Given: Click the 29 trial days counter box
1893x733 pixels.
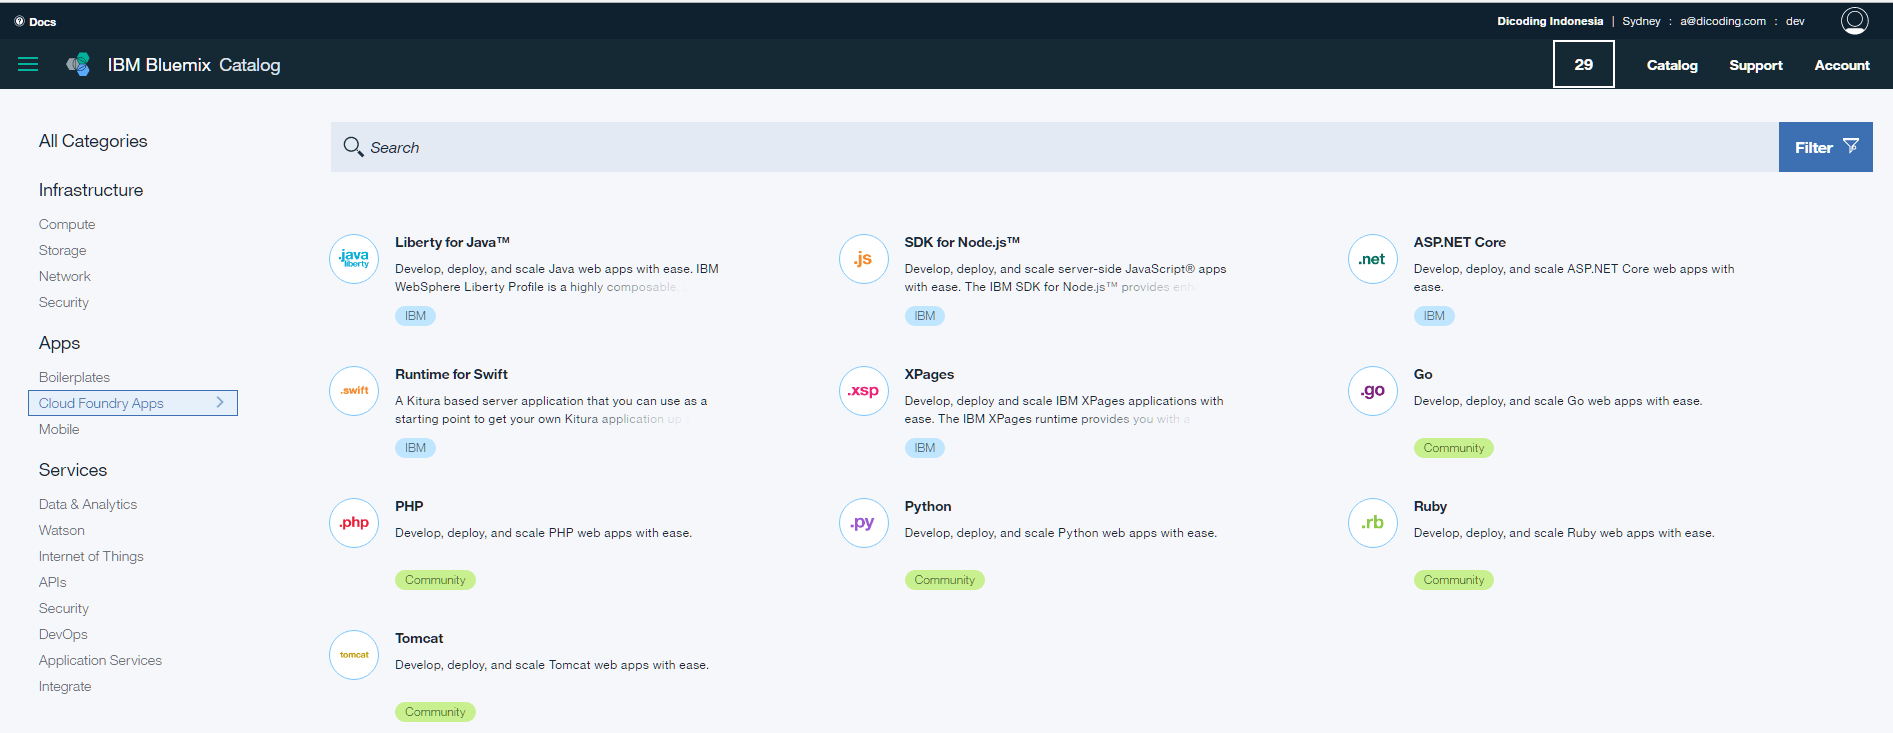Looking at the screenshot, I should 1583,64.
